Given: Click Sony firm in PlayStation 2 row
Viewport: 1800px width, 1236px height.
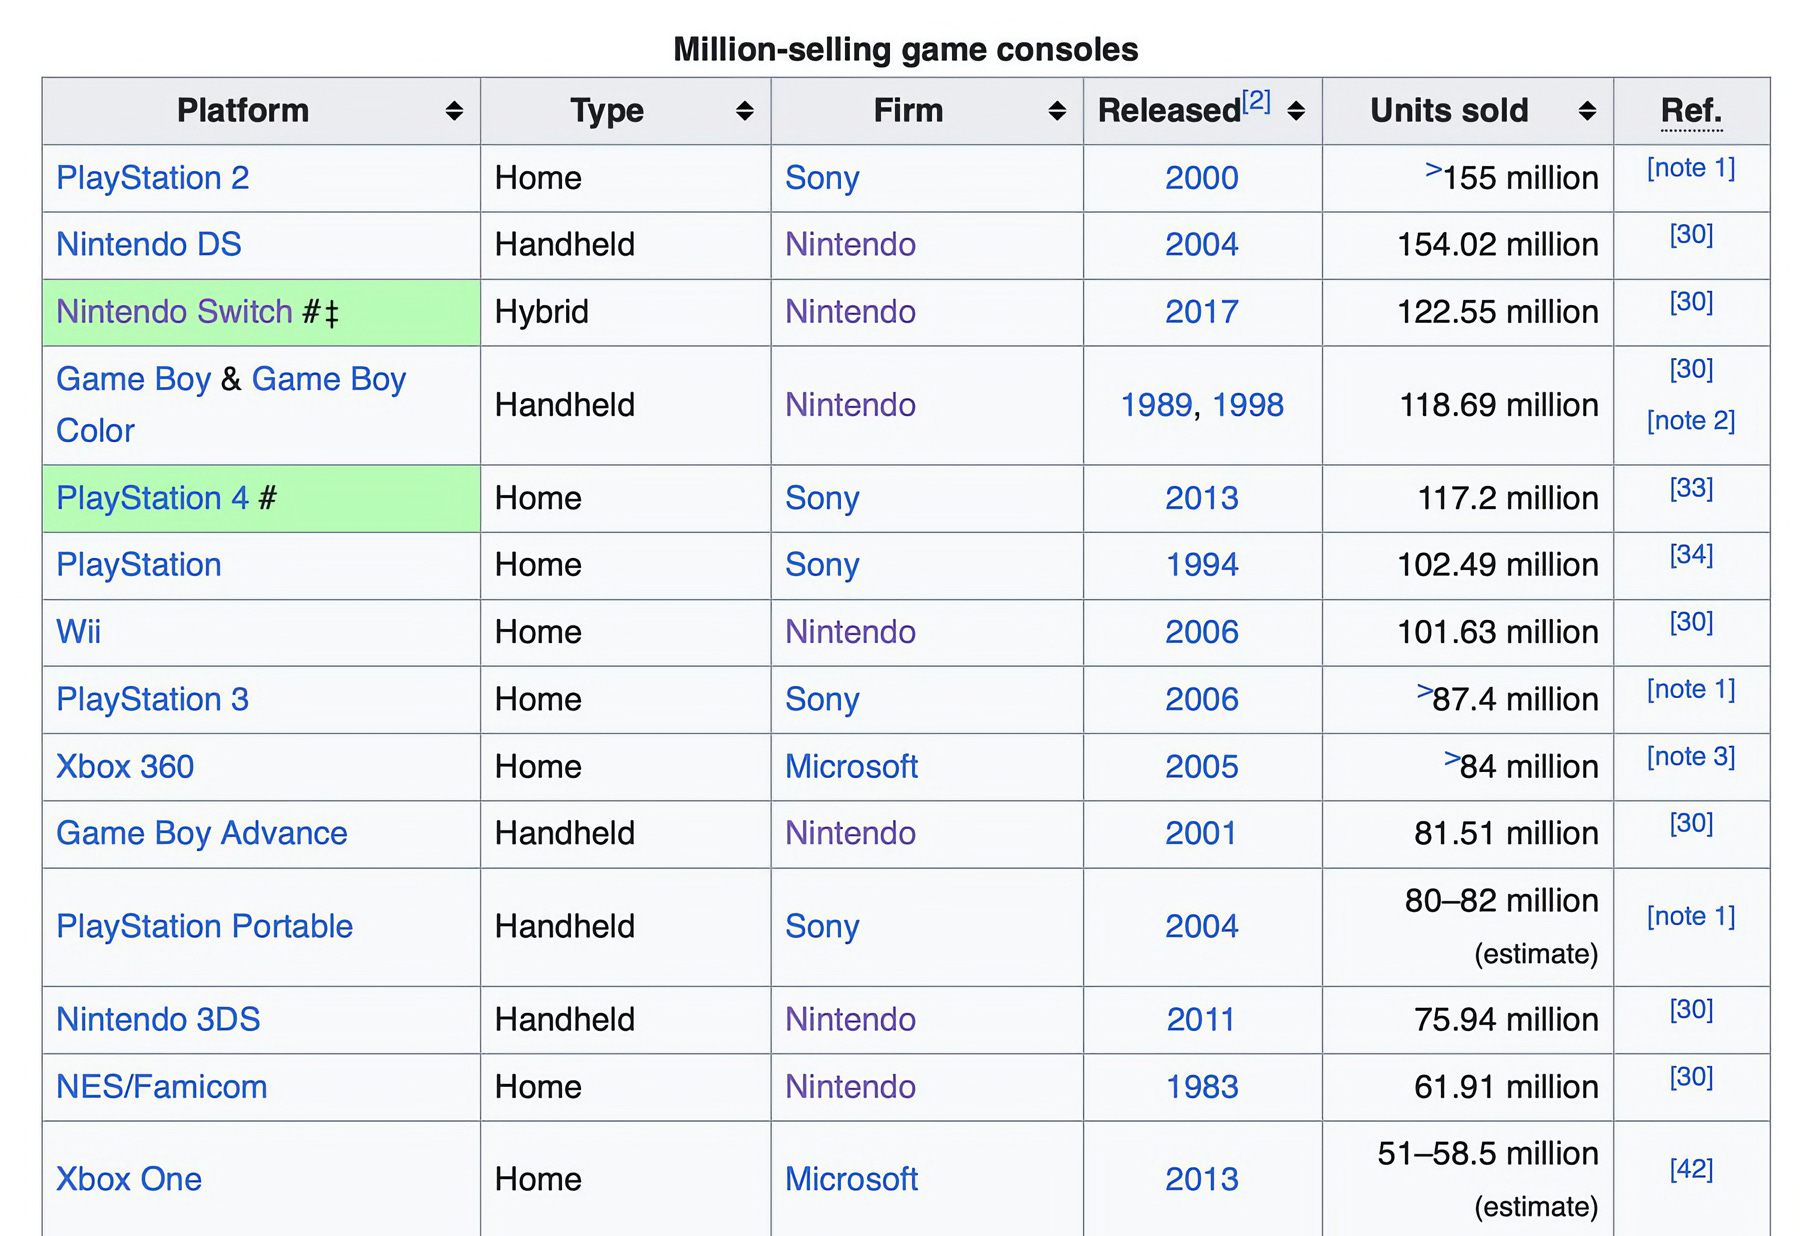Looking at the screenshot, I should point(822,178).
